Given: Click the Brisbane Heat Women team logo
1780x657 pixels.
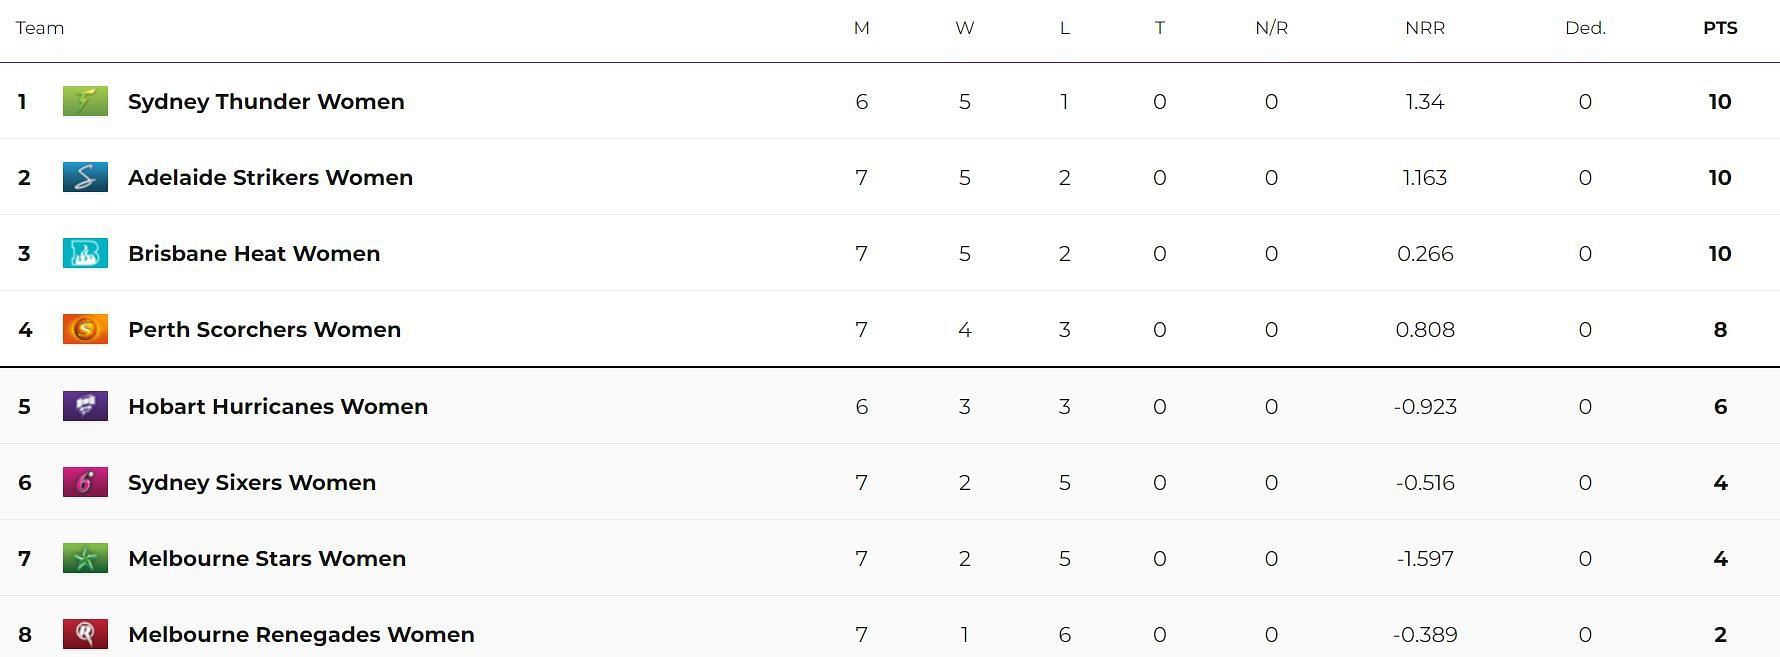Looking at the screenshot, I should (85, 253).
